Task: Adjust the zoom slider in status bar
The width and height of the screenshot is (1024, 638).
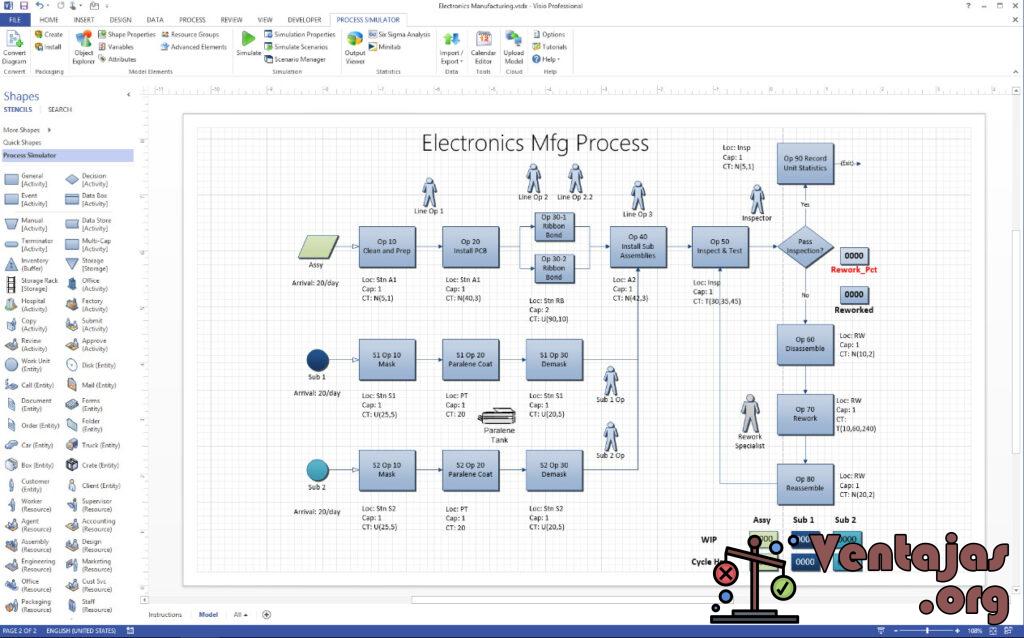Action: click(927, 631)
